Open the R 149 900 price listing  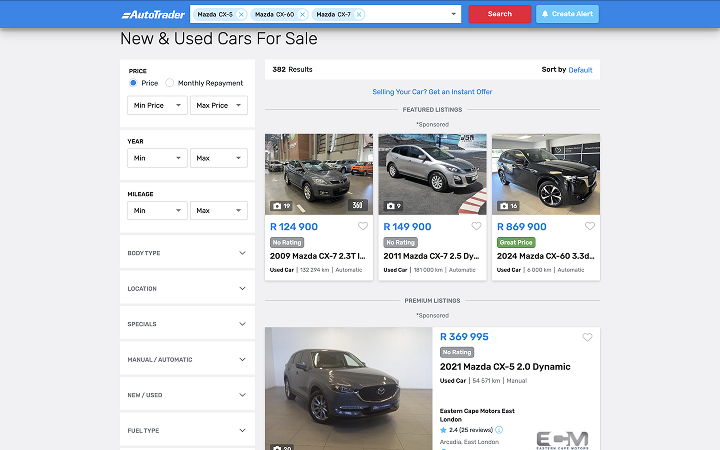407,227
